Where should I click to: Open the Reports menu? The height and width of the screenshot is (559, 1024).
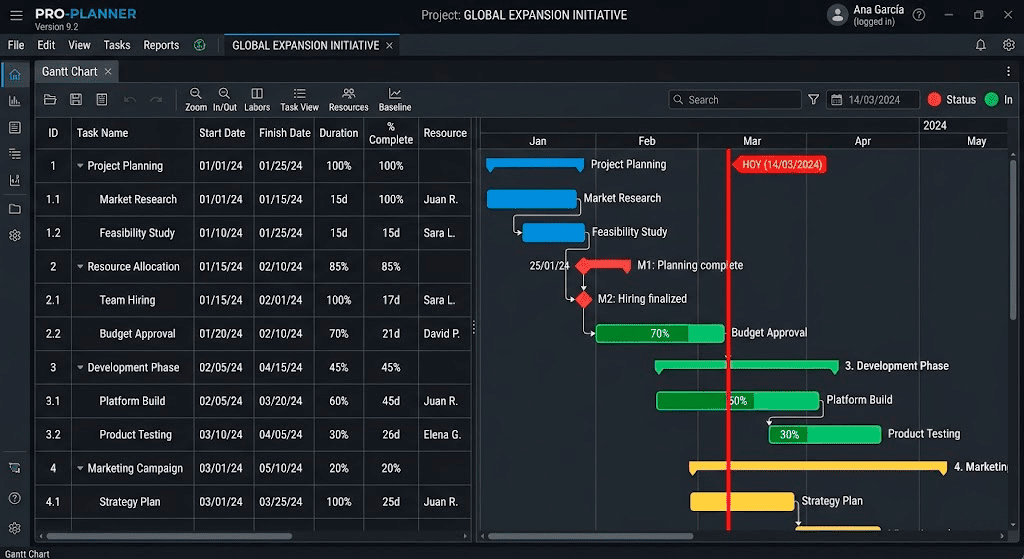[x=161, y=45]
